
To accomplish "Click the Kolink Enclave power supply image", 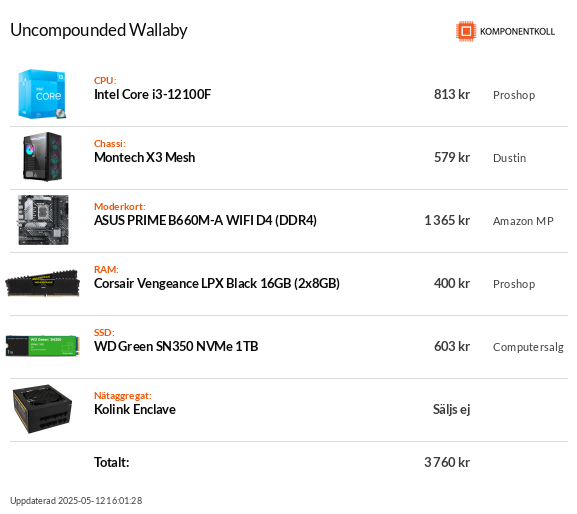I will tap(42, 409).
